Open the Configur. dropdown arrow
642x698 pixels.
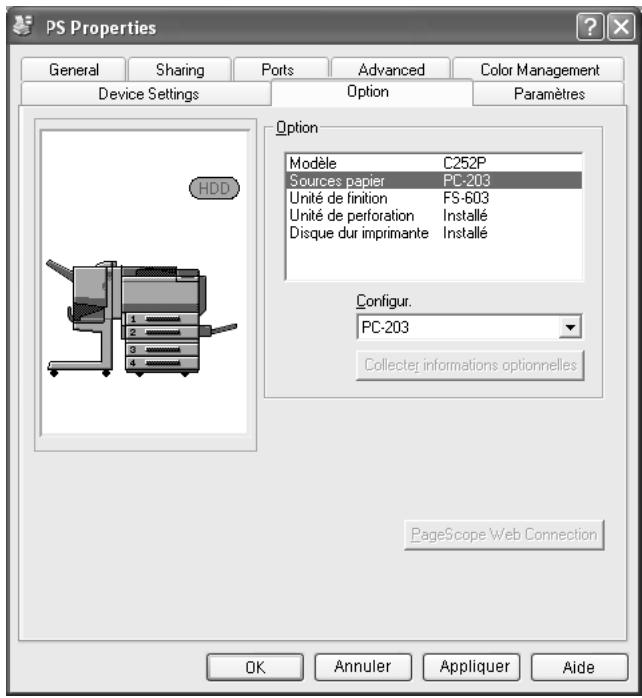tap(570, 327)
